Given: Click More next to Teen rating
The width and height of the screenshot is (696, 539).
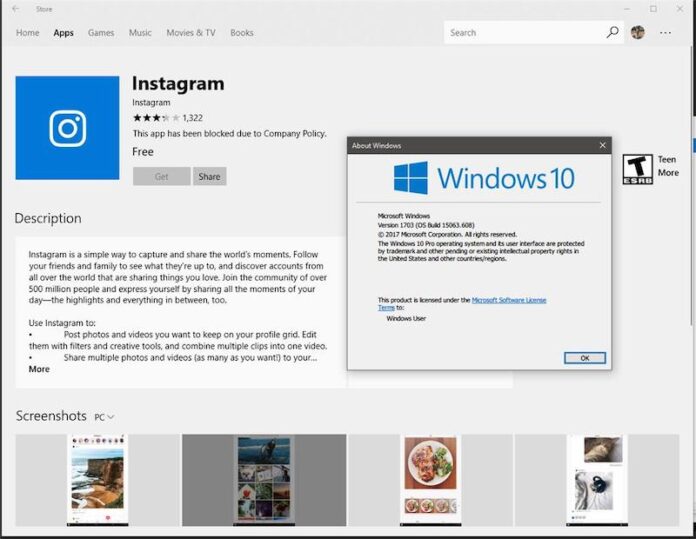Looking at the screenshot, I should tap(668, 173).
